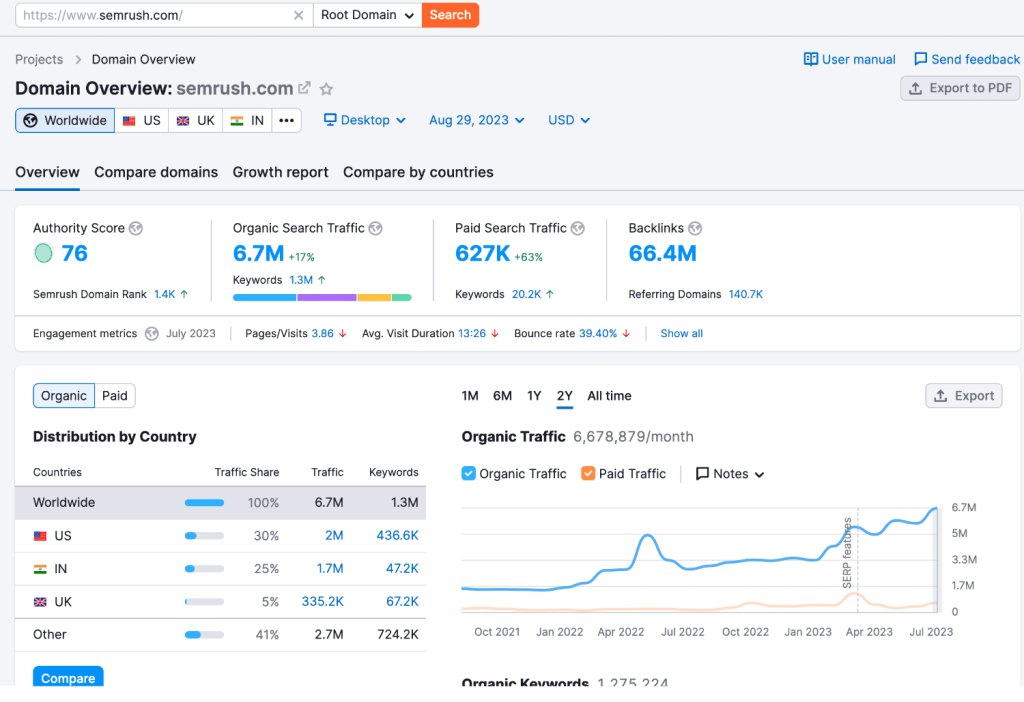Click the US flag in country table
The width and height of the screenshot is (1024, 702).
(x=40, y=536)
